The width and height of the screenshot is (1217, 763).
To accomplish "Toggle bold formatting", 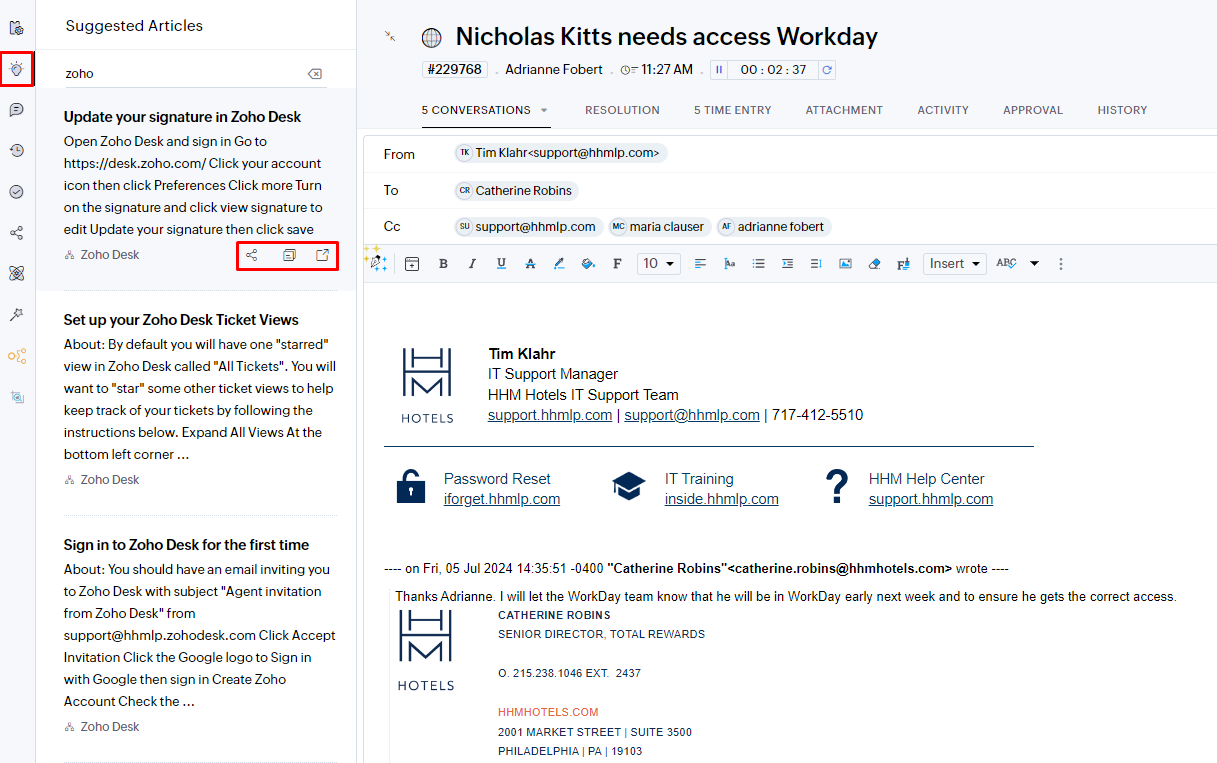I will click(443, 264).
